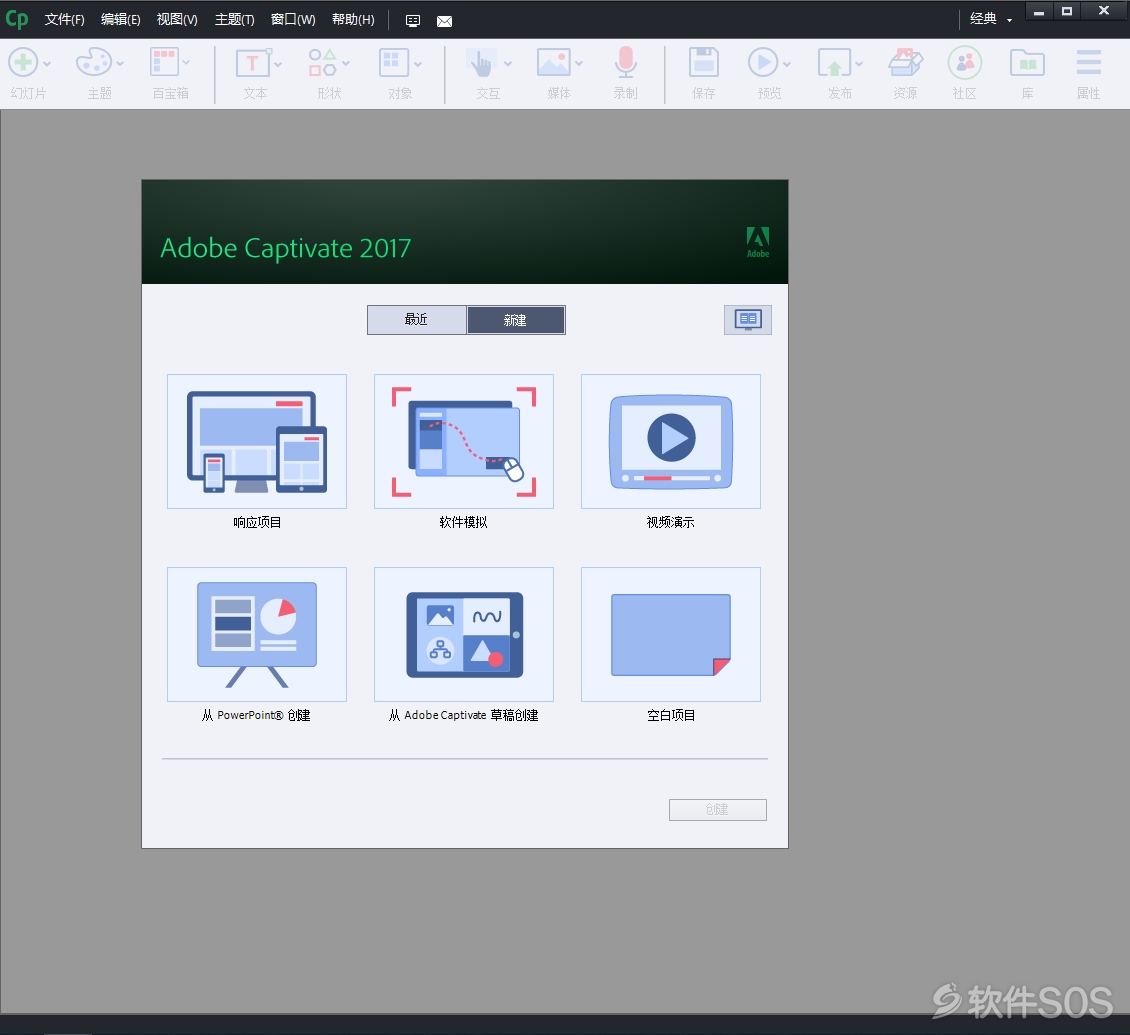Open the 窗口(W) menu
This screenshot has height=1035, width=1130.
293,19
